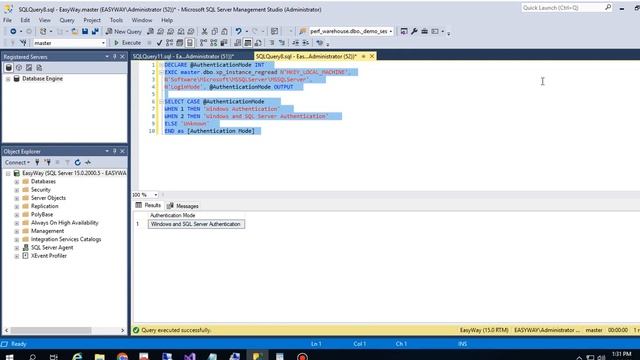Click the Open File folder icon
The image size is (640, 360).
pos(75,31)
